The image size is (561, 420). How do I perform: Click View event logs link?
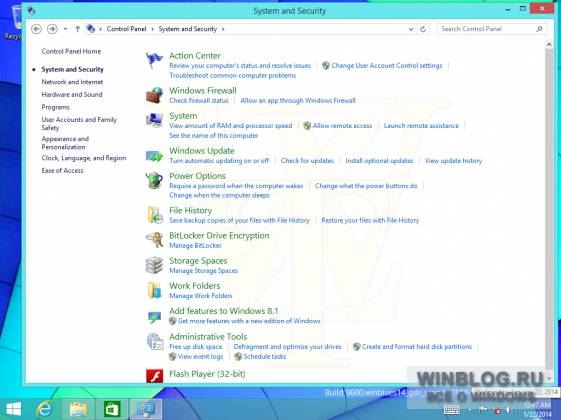pos(200,356)
